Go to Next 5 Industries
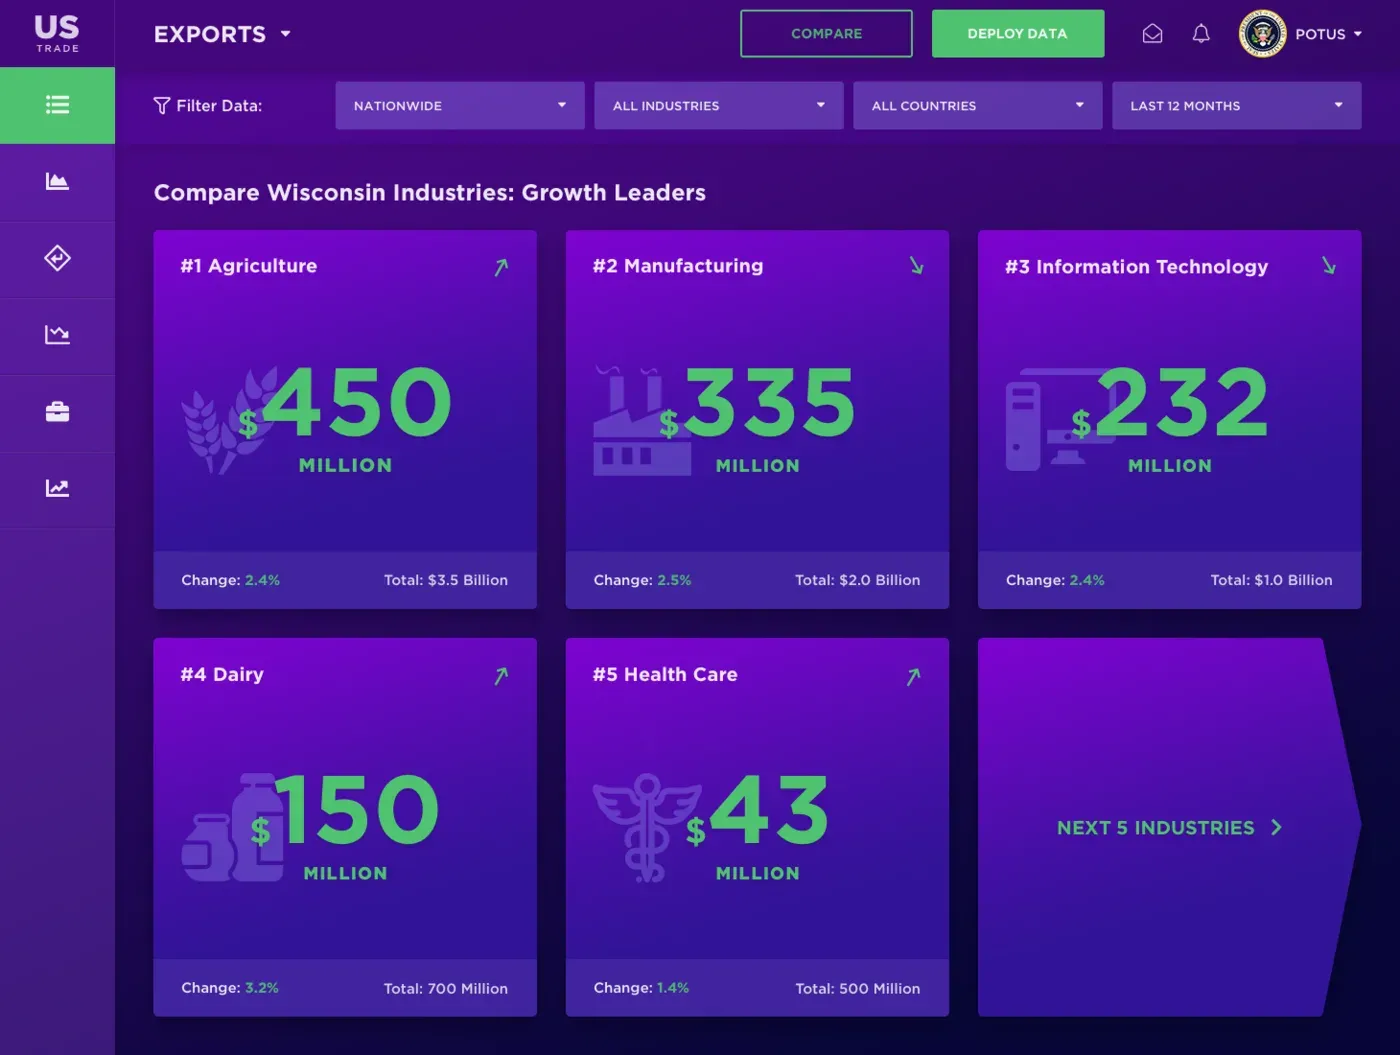Screen dimensions: 1400x1055 pyautogui.click(x=1169, y=828)
